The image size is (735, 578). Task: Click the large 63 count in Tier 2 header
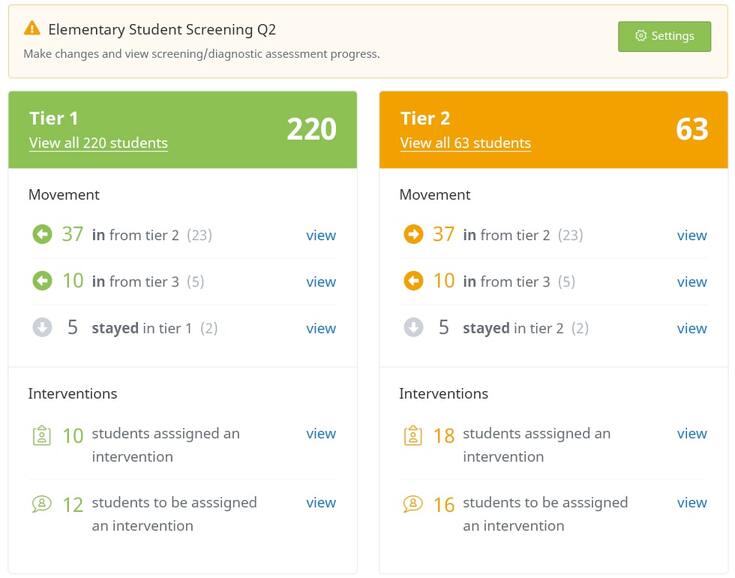[692, 129]
